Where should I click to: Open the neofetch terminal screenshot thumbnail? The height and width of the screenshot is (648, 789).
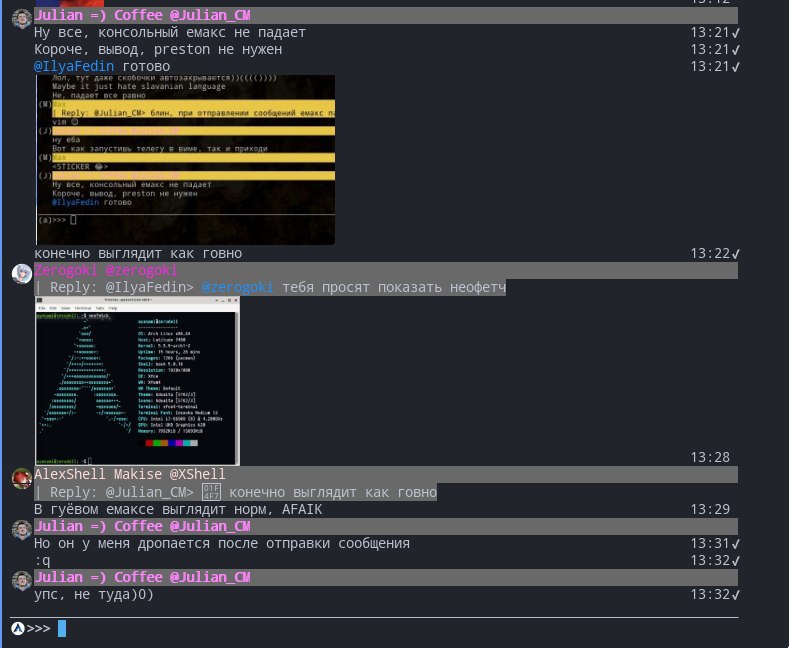[x=137, y=381]
